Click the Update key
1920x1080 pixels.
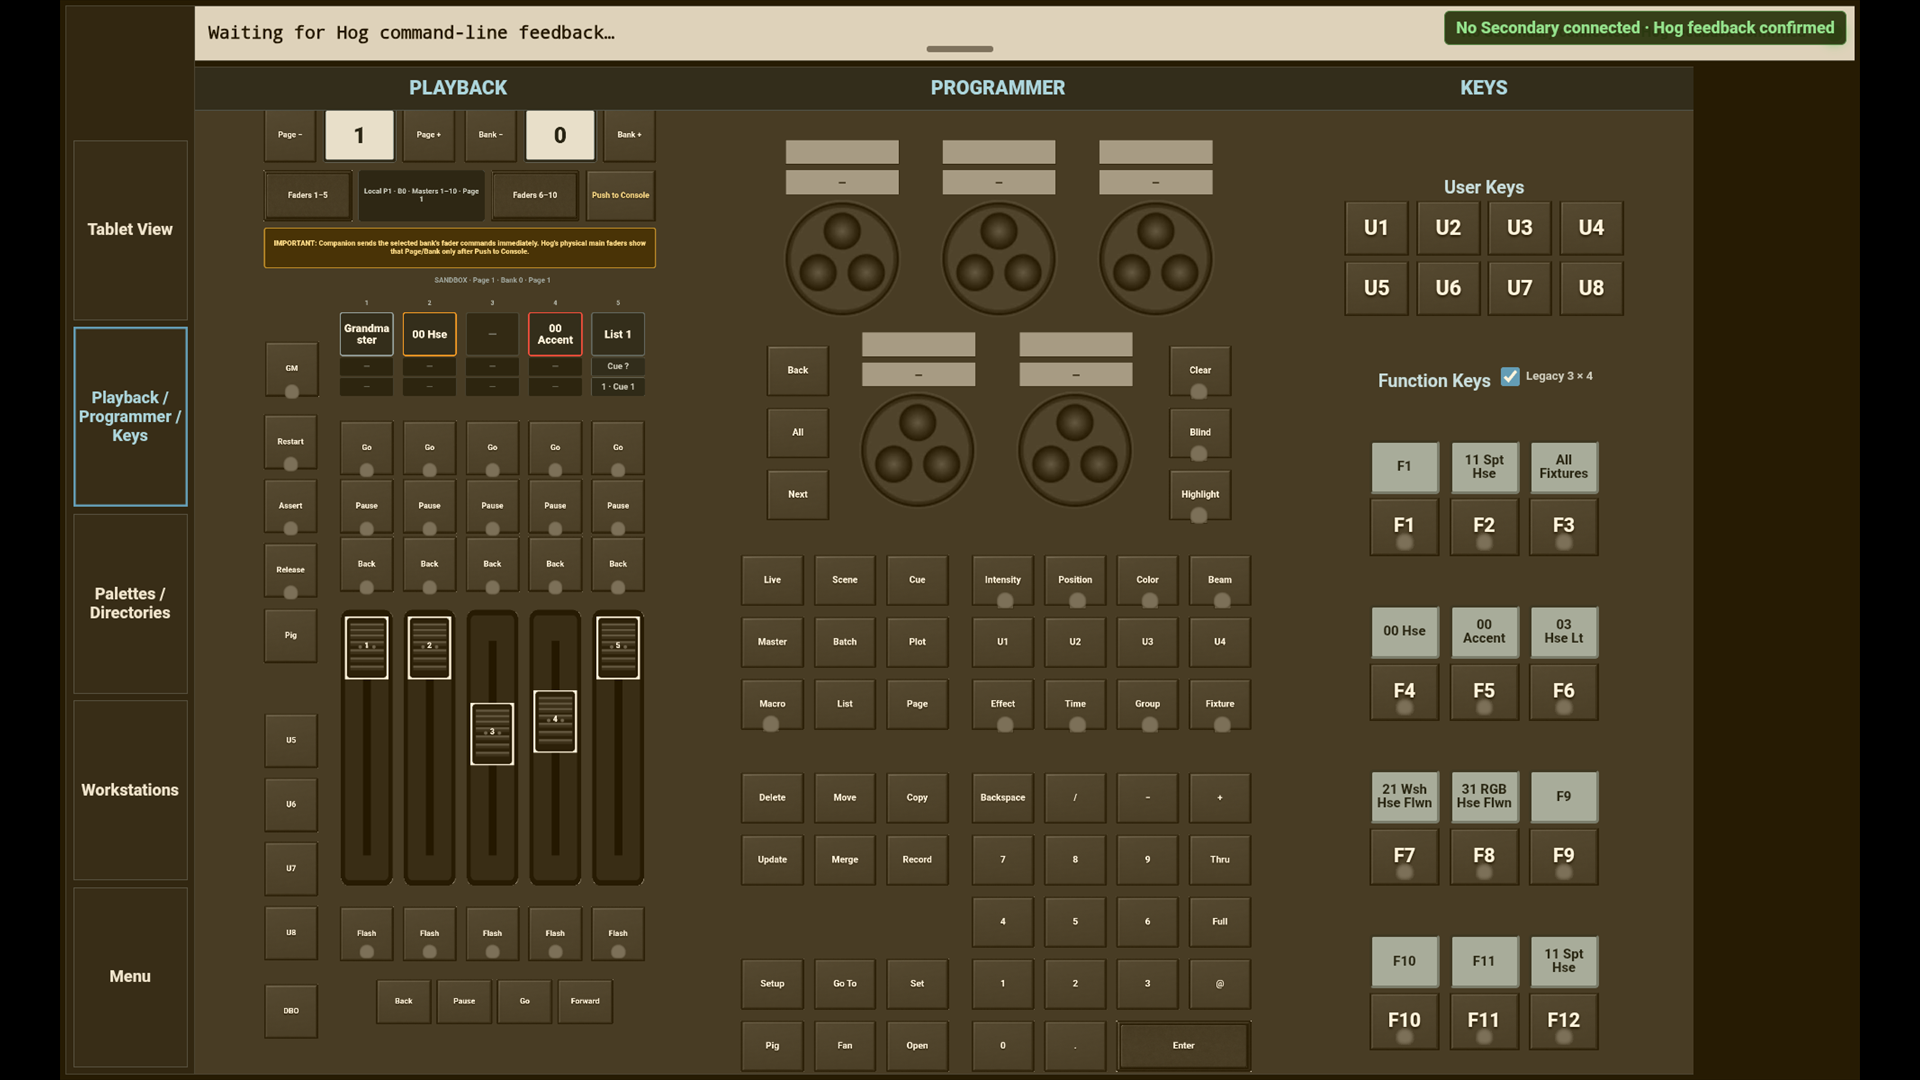pyautogui.click(x=772, y=860)
